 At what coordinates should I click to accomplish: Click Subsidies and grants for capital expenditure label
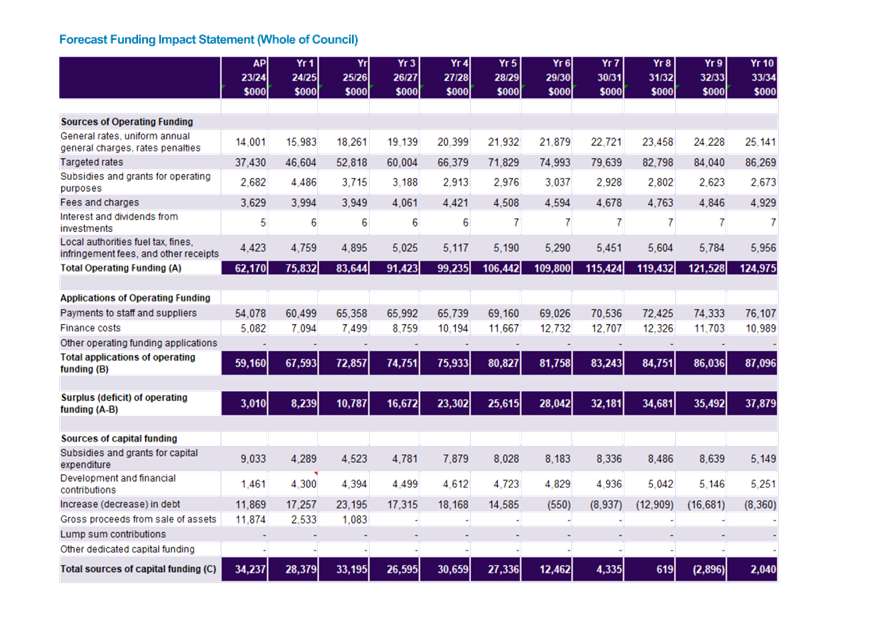point(129,459)
